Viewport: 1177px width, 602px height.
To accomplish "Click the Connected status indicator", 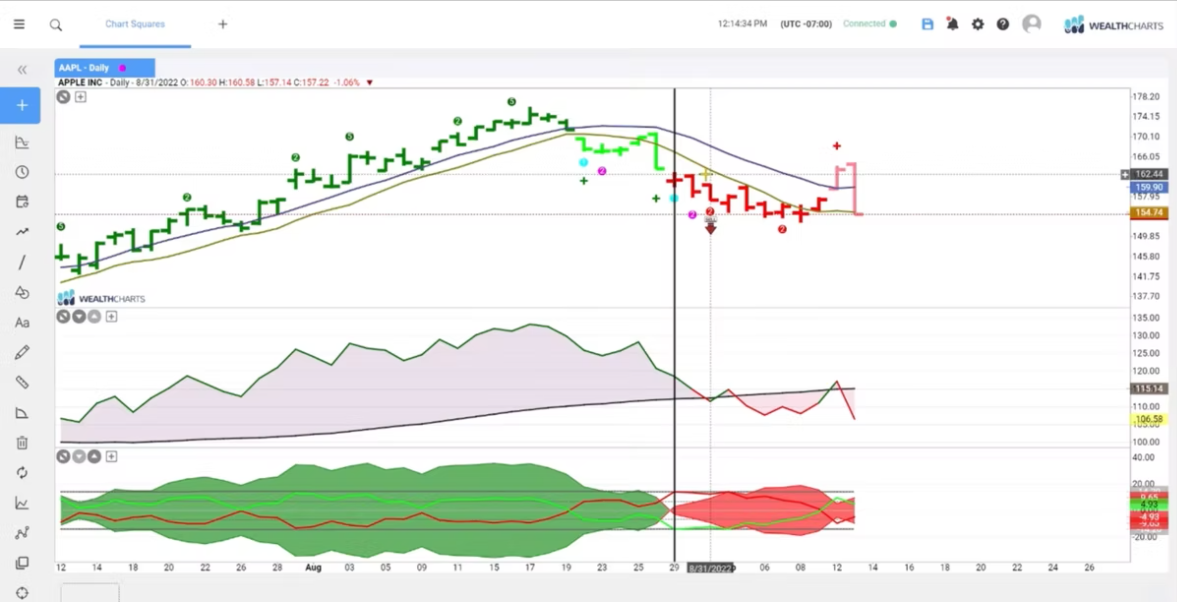I will (x=869, y=24).
